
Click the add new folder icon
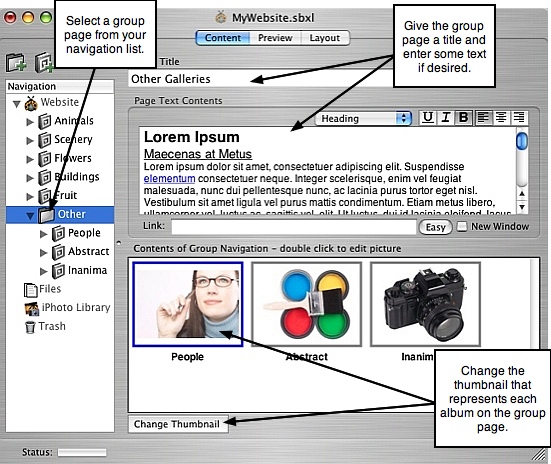(16, 62)
